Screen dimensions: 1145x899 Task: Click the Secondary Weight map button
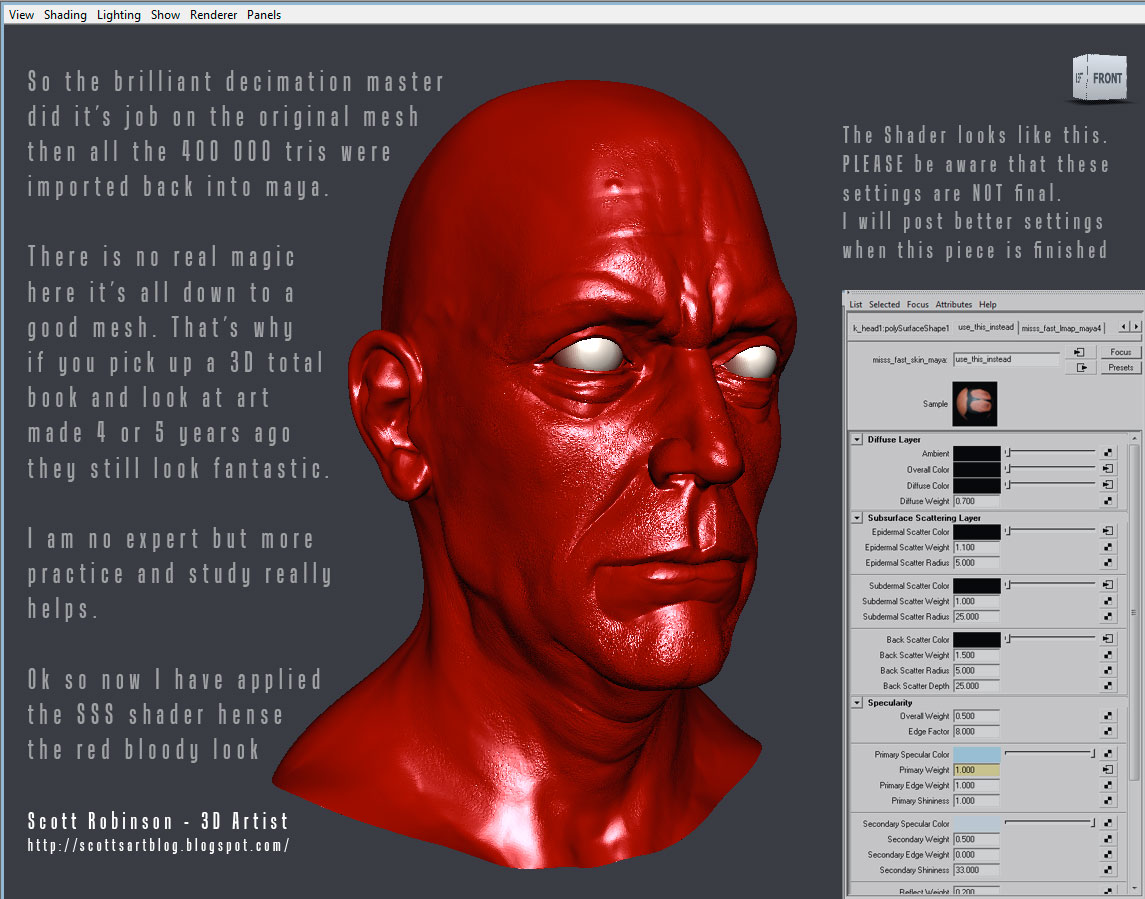[x=1108, y=839]
